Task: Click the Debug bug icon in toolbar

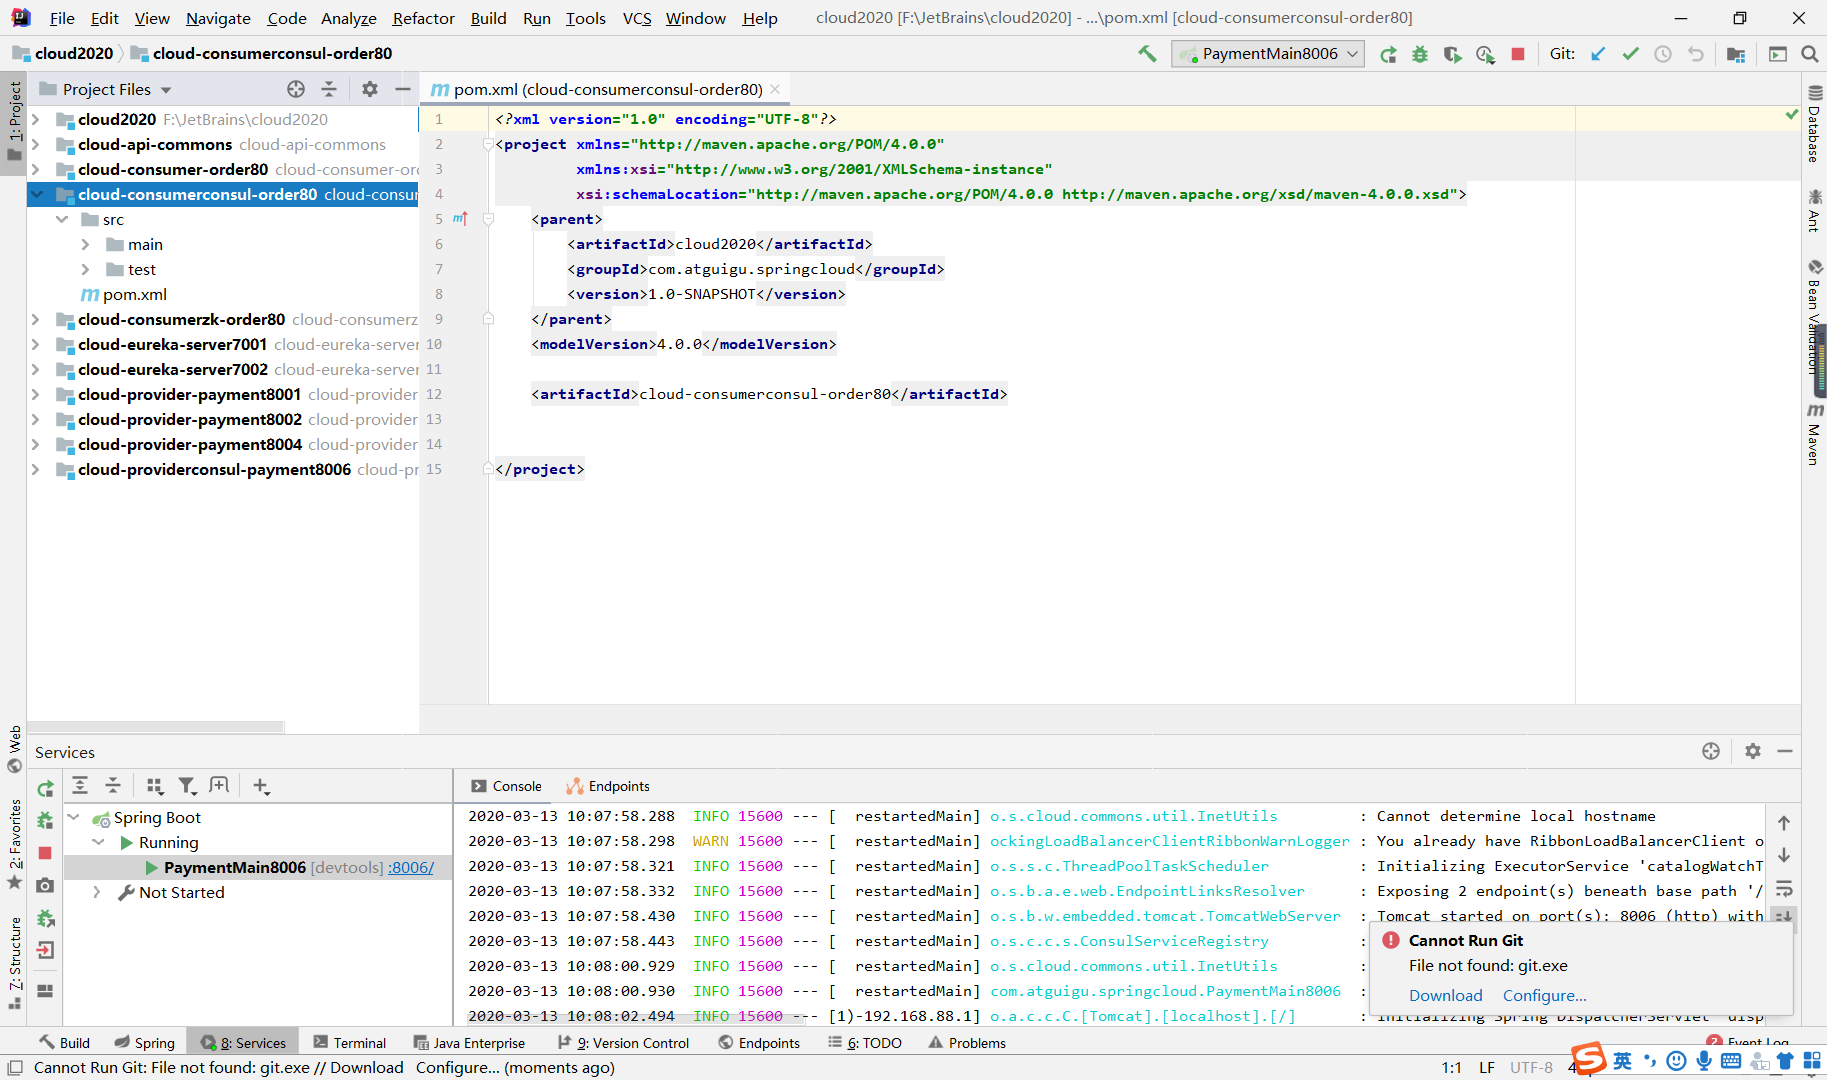Action: click(x=1420, y=54)
